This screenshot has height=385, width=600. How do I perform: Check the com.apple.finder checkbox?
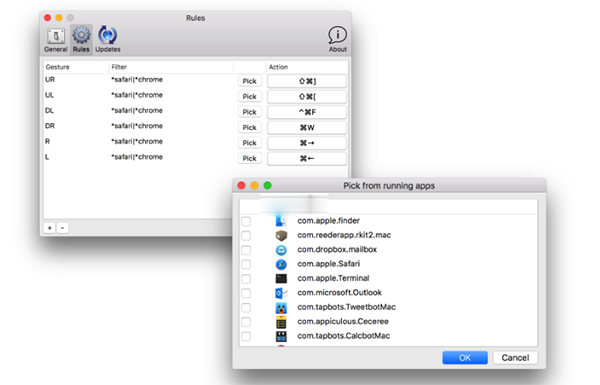246,221
